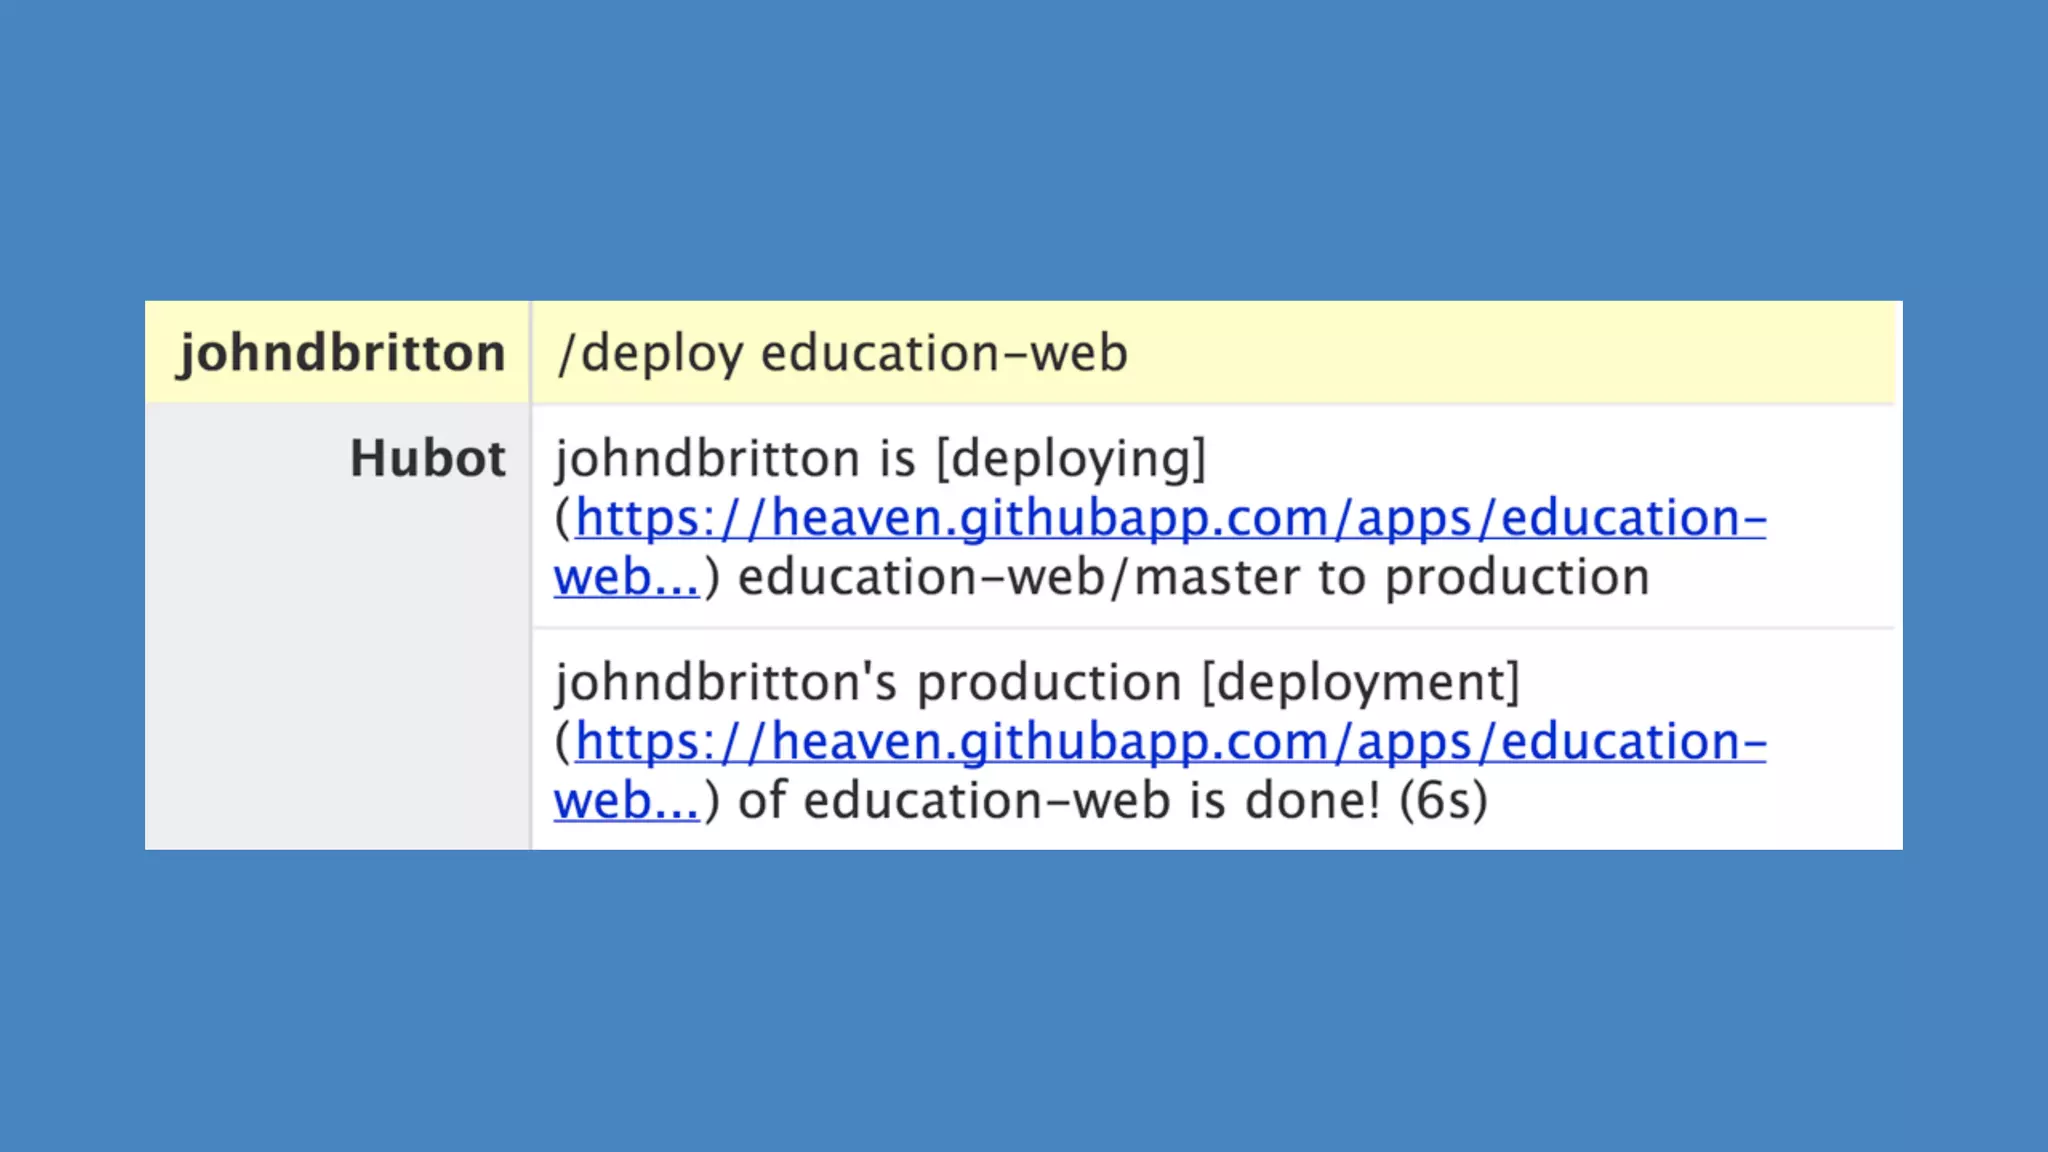Click the word [deployment] in Hubot's second message
The image size is (2048, 1152).
(x=1360, y=683)
